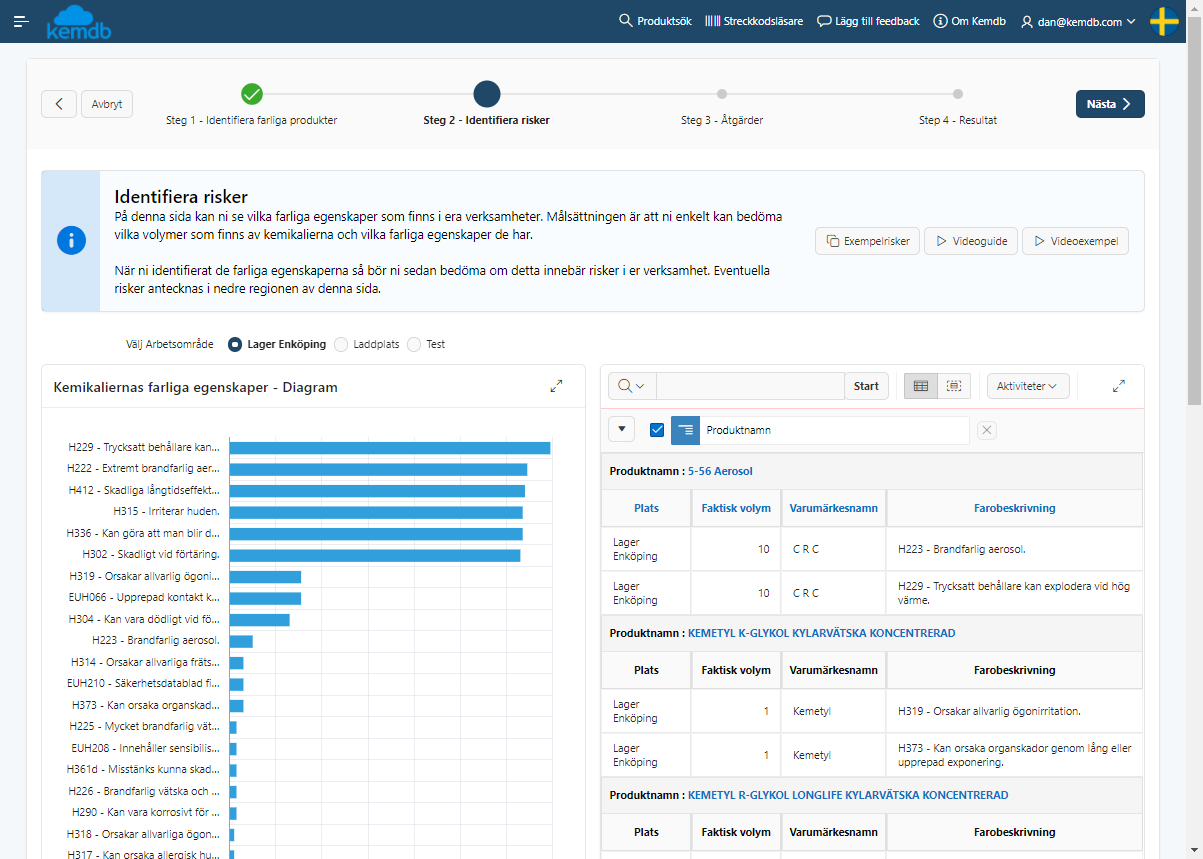
Task: Maximize the product report panel
Action: click(x=1119, y=386)
